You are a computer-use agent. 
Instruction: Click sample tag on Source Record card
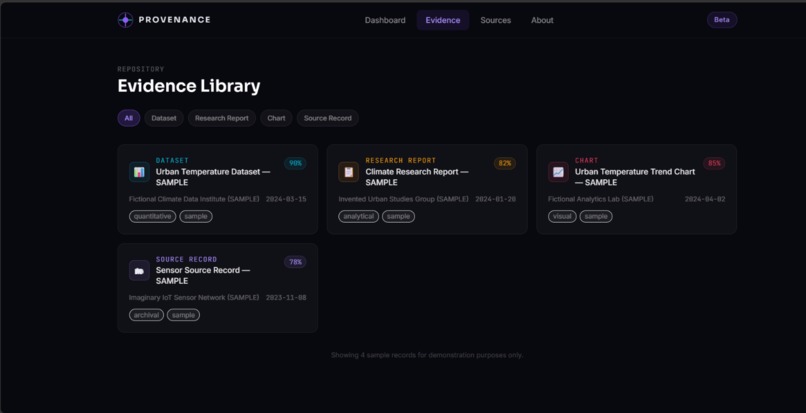coord(184,315)
